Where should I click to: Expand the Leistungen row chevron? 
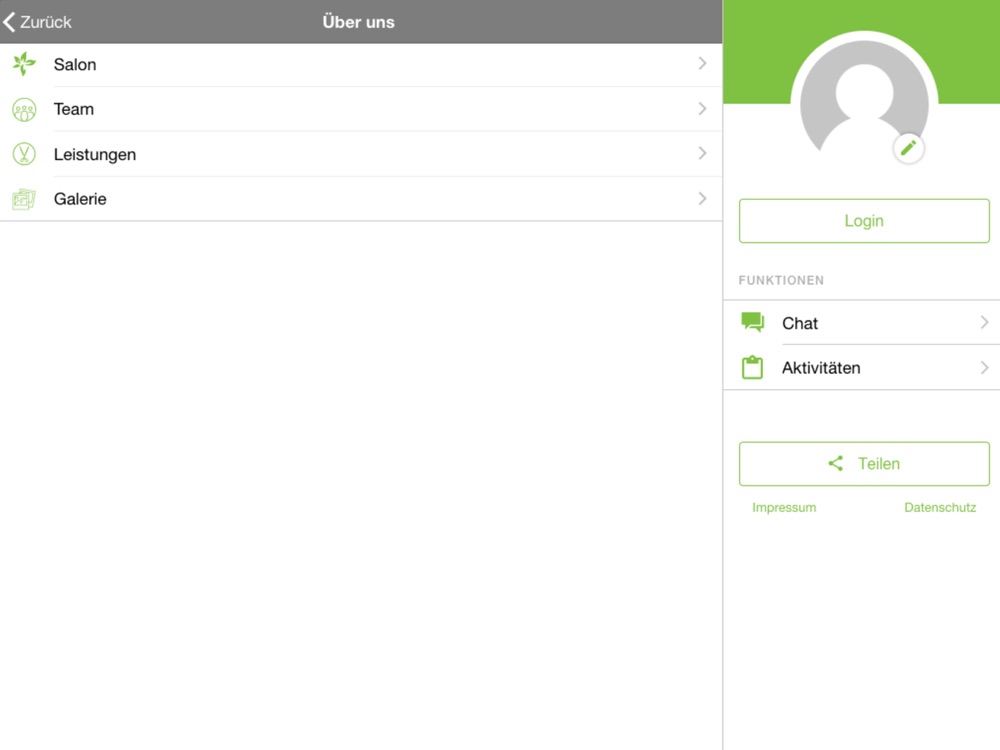702,153
